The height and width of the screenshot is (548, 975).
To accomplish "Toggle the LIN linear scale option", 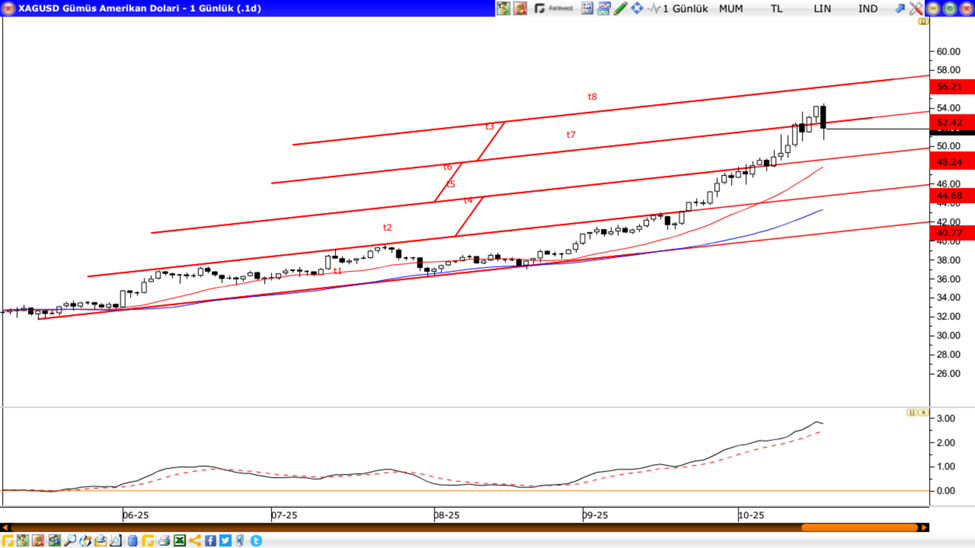I will tap(822, 8).
